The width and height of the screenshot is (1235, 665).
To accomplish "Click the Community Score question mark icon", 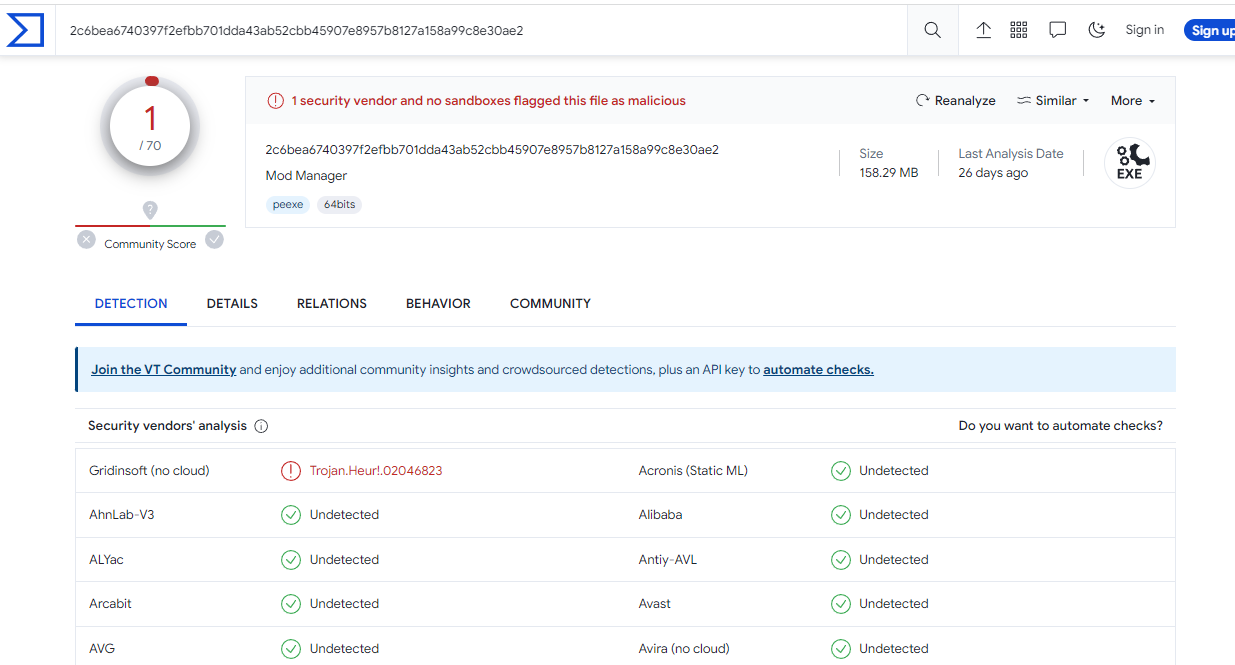I will click(150, 210).
